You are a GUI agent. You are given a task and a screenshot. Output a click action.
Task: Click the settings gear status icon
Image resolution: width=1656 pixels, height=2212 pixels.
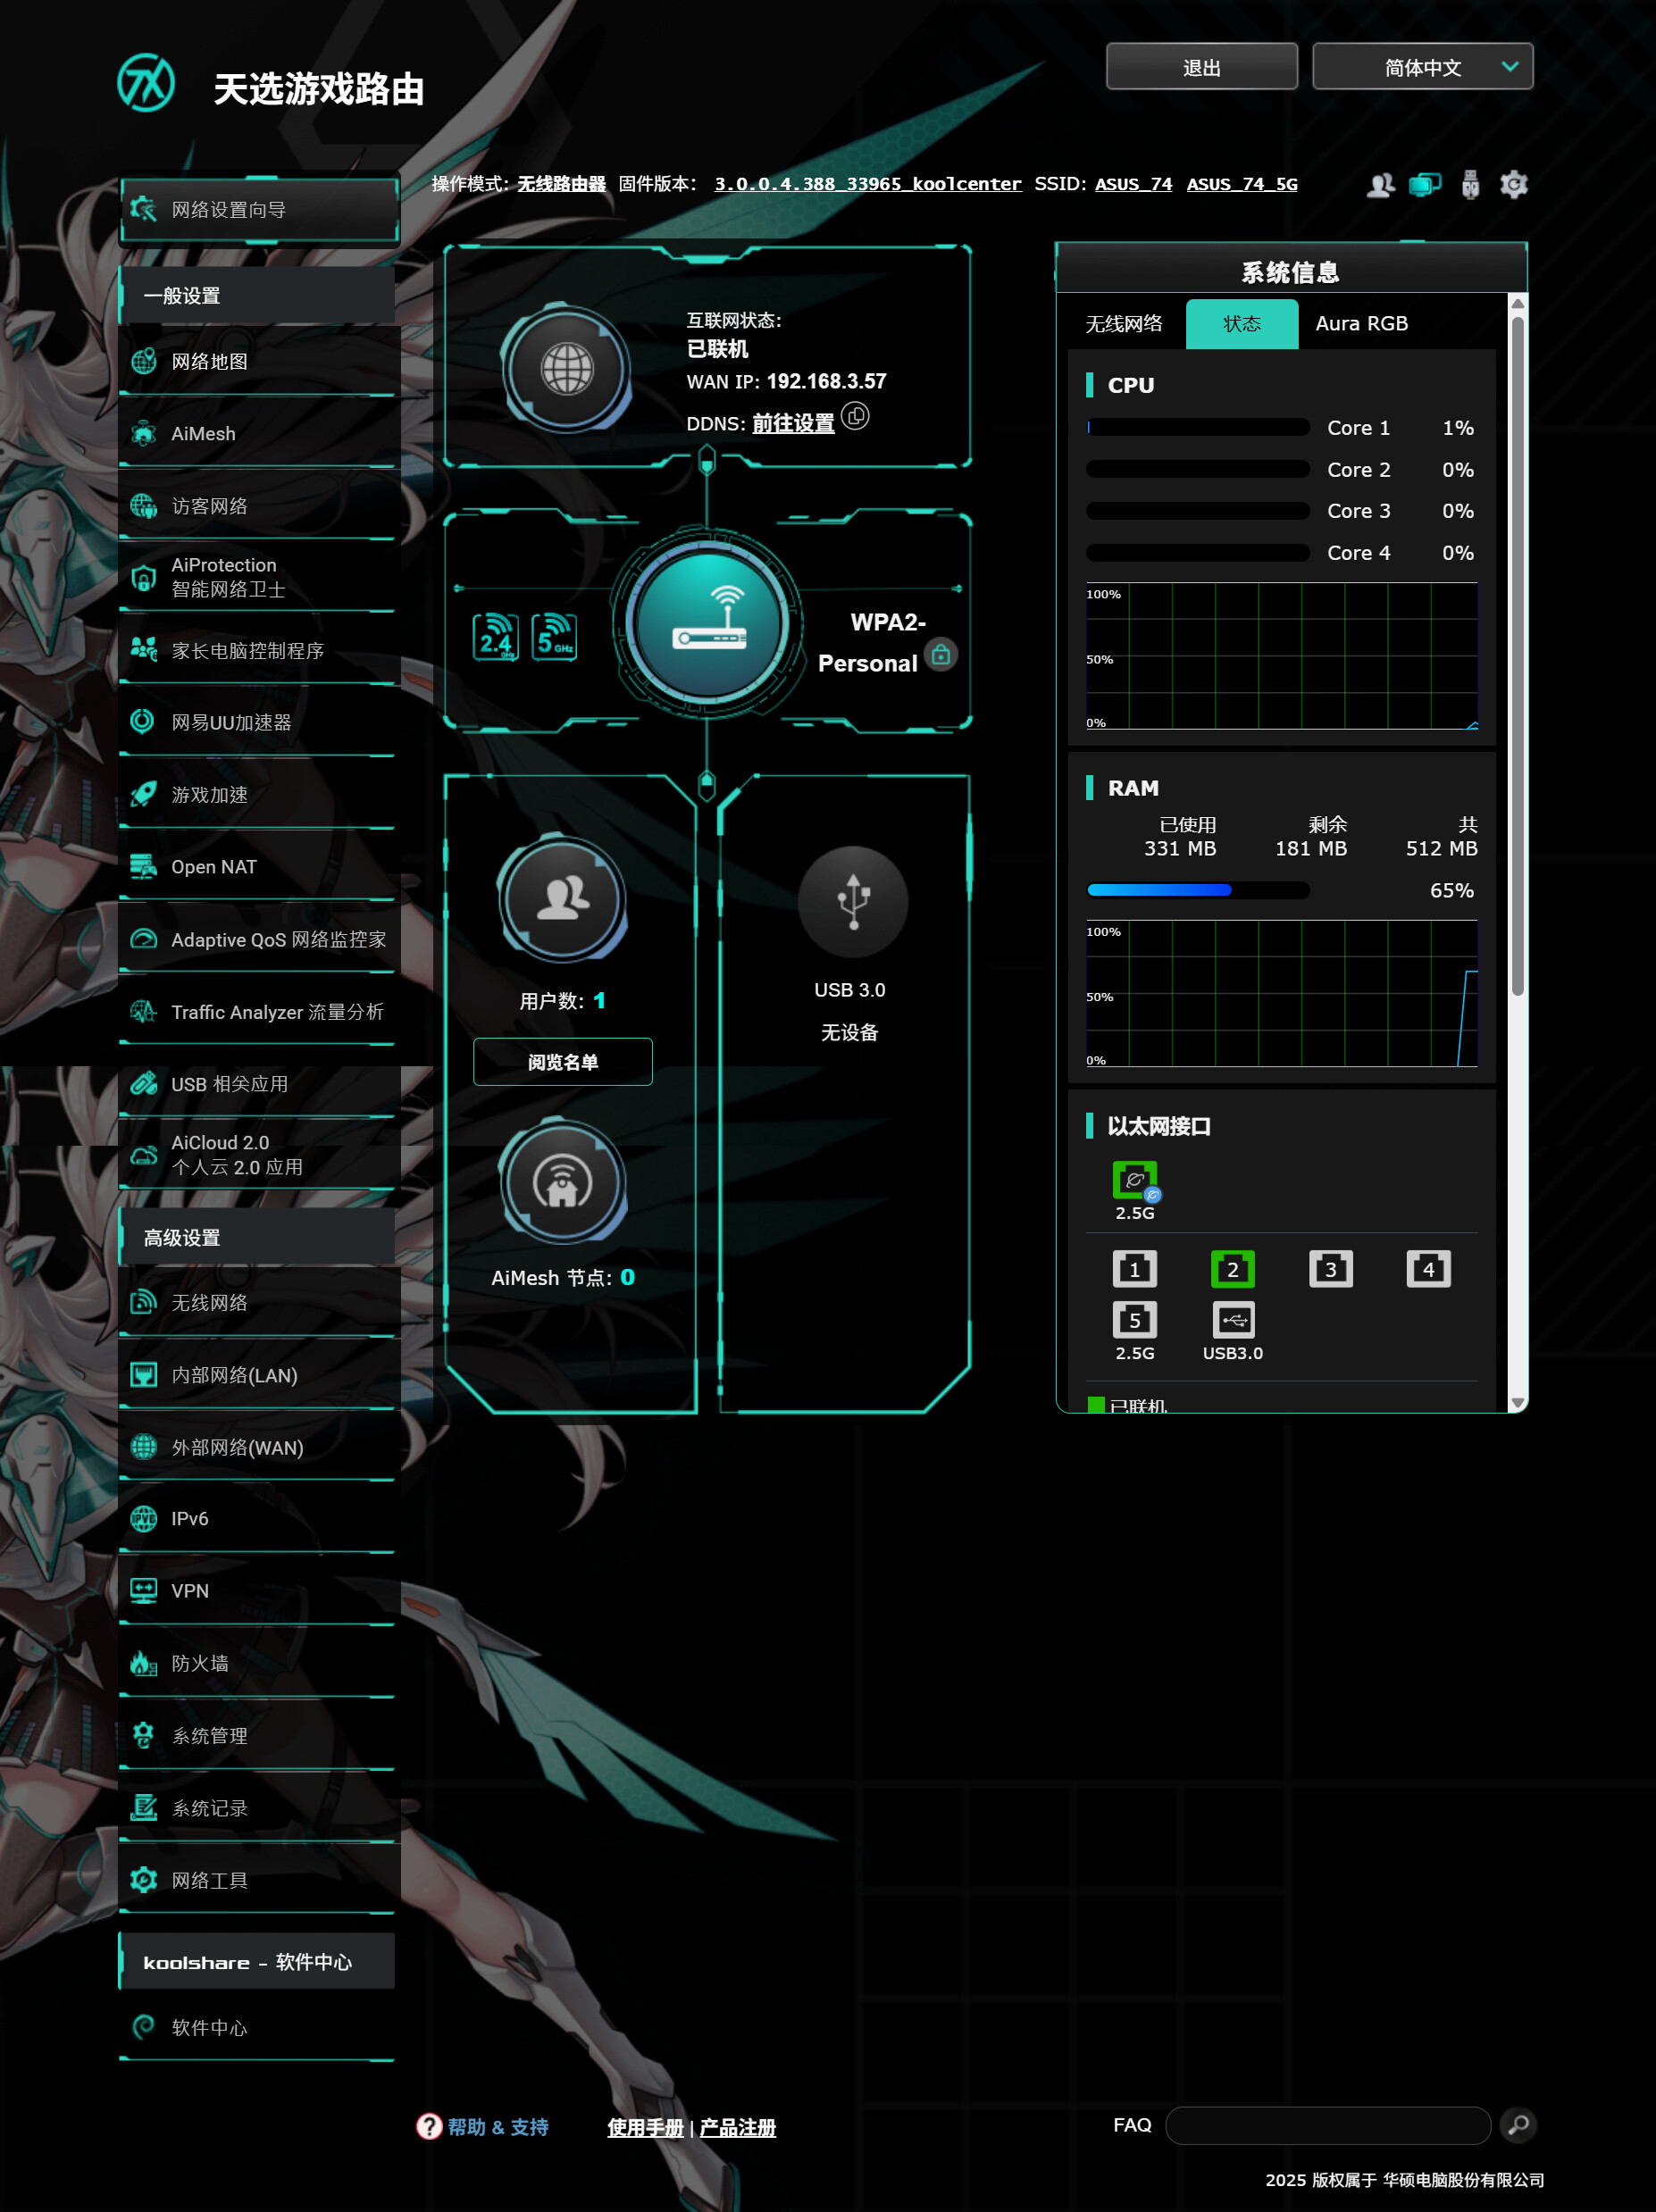(1513, 185)
